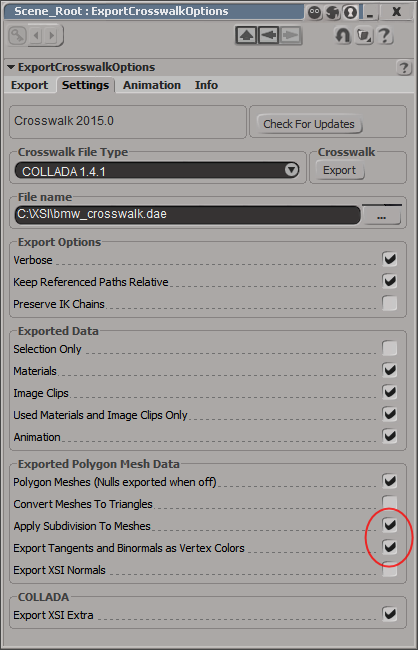Image resolution: width=418 pixels, height=650 pixels.
Task: Click the browse ellipsis button for file name
Action: pos(382,216)
